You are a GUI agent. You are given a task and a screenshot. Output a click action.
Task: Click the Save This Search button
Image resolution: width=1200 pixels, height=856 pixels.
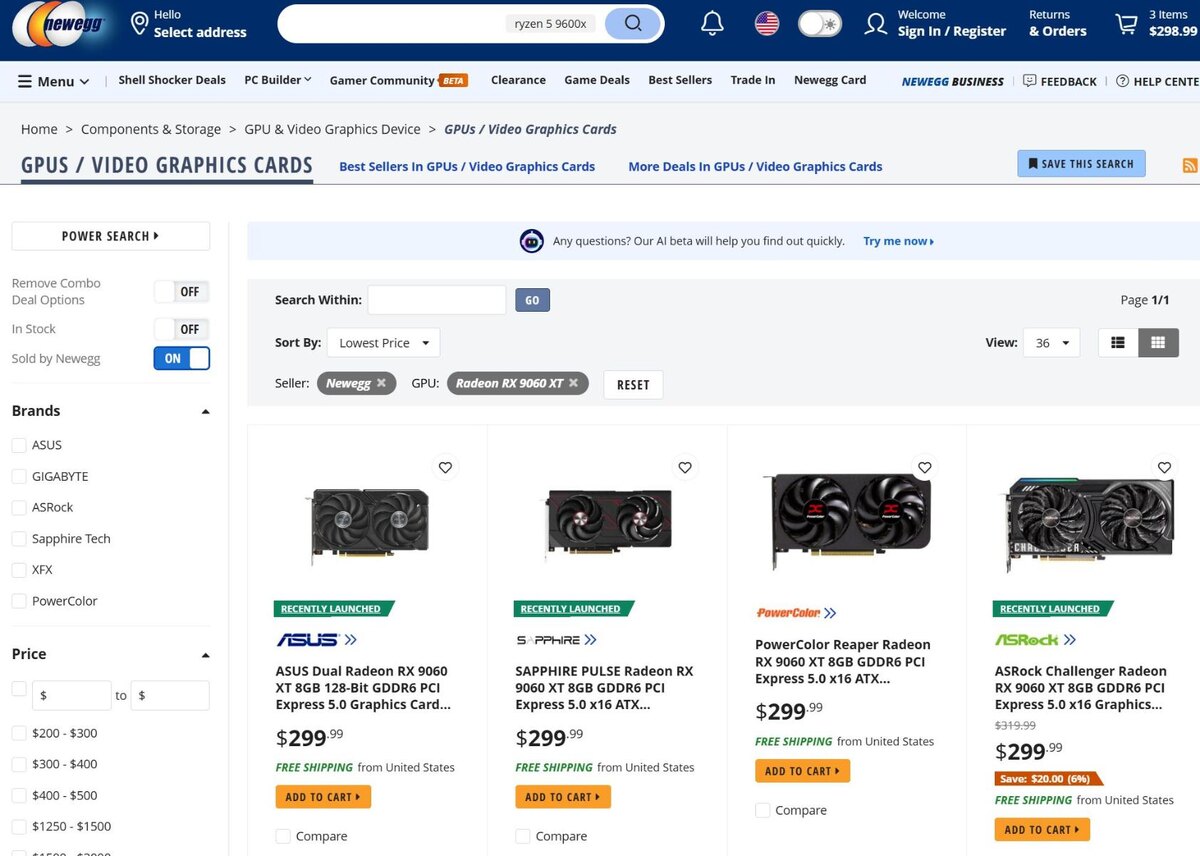click(x=1081, y=164)
